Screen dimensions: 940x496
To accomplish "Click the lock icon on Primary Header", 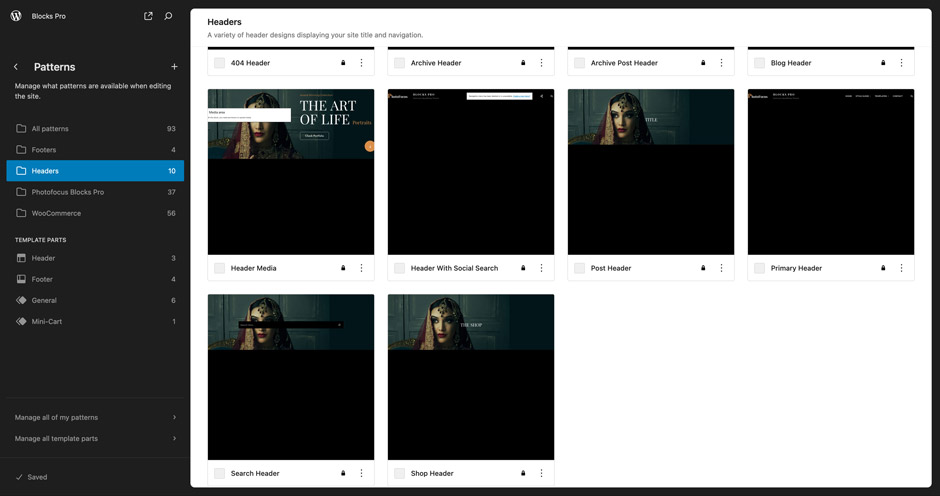I will (x=883, y=268).
